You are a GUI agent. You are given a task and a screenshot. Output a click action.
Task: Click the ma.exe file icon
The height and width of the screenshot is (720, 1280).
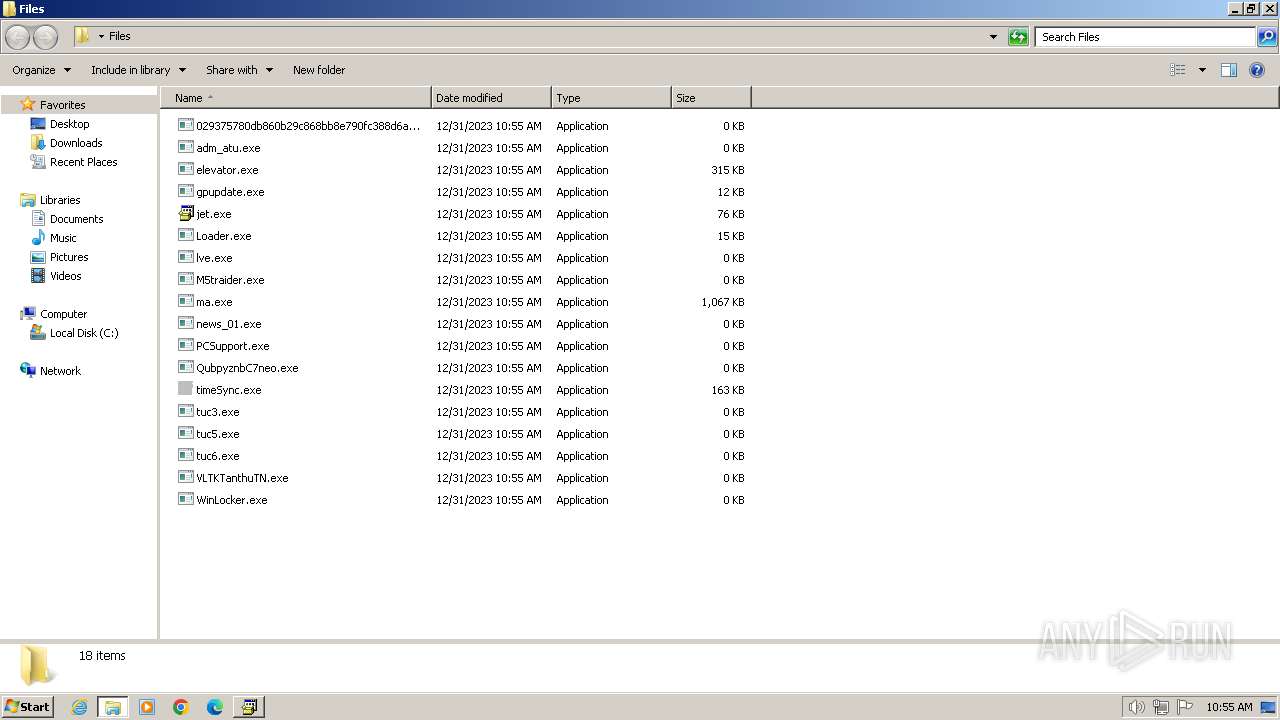pyautogui.click(x=185, y=301)
